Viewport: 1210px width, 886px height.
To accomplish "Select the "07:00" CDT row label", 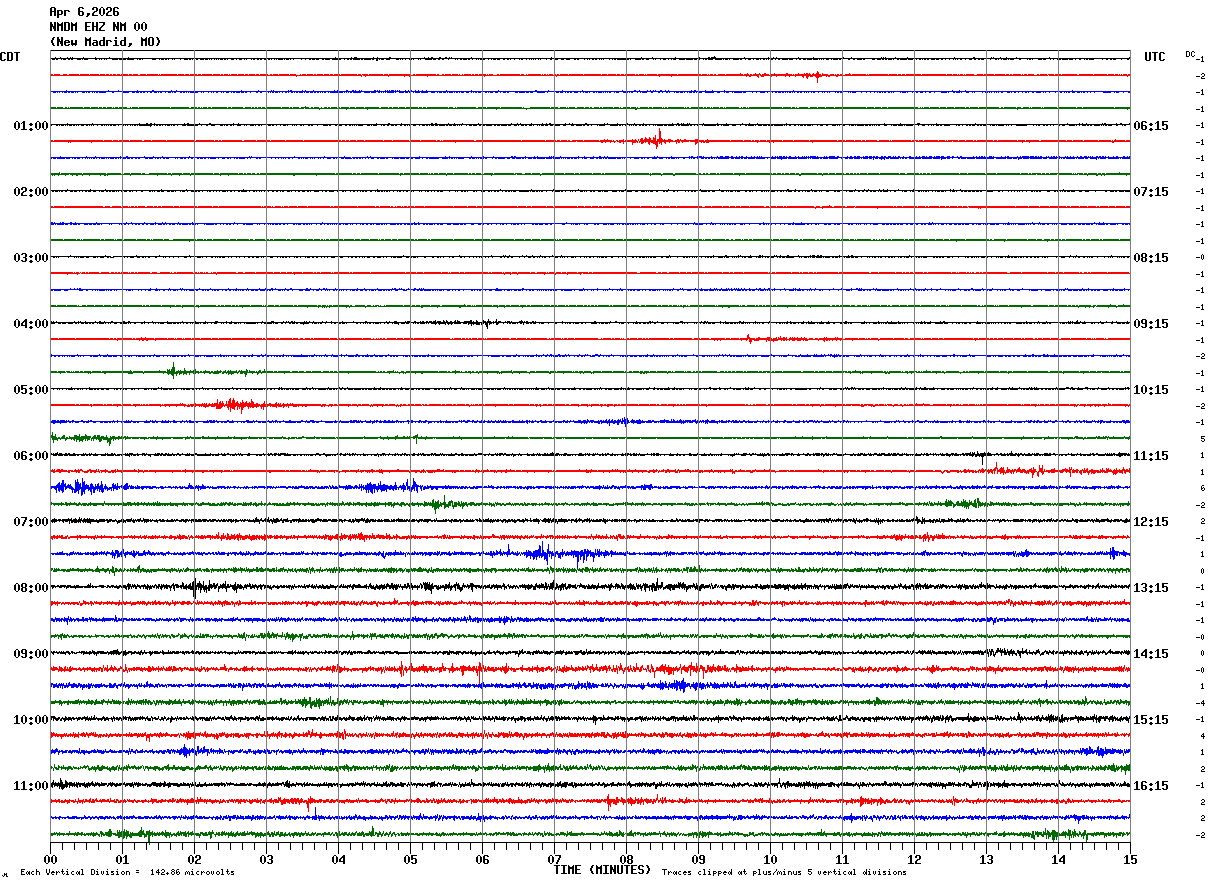I will coord(31,522).
